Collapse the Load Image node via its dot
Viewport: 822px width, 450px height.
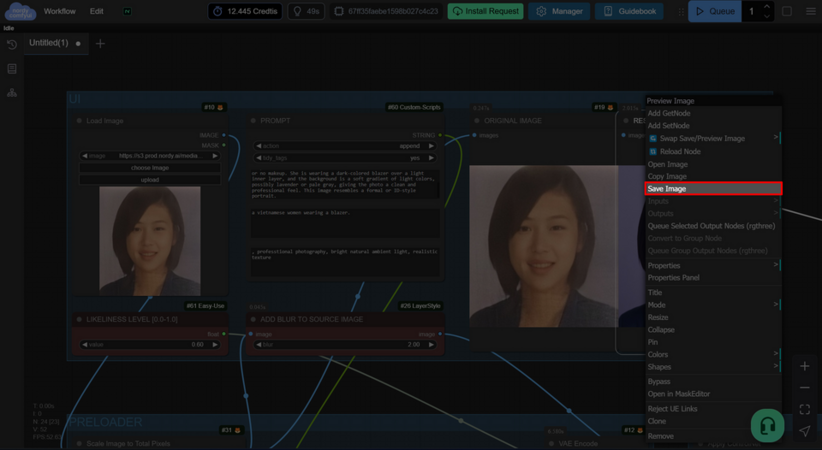tap(80, 121)
